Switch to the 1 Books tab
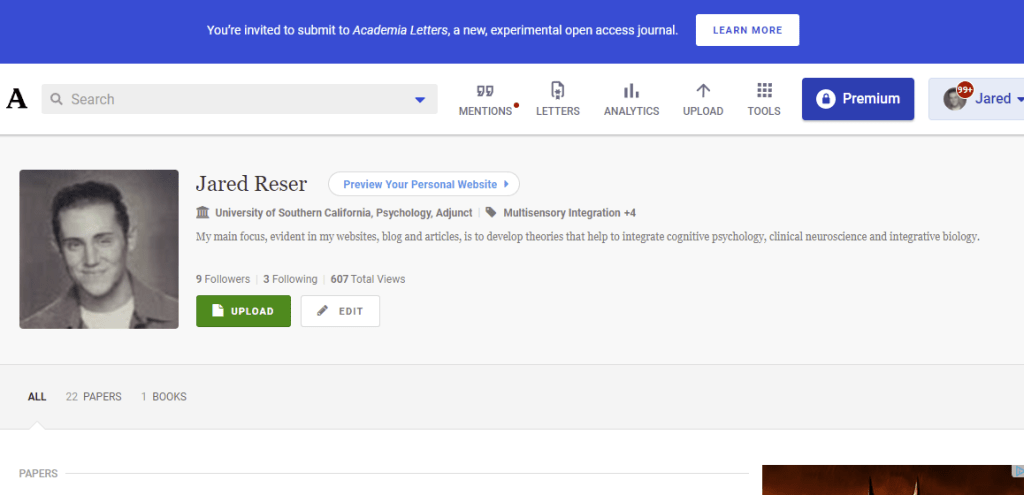Viewport: 1024px width, 495px height. pos(163,397)
